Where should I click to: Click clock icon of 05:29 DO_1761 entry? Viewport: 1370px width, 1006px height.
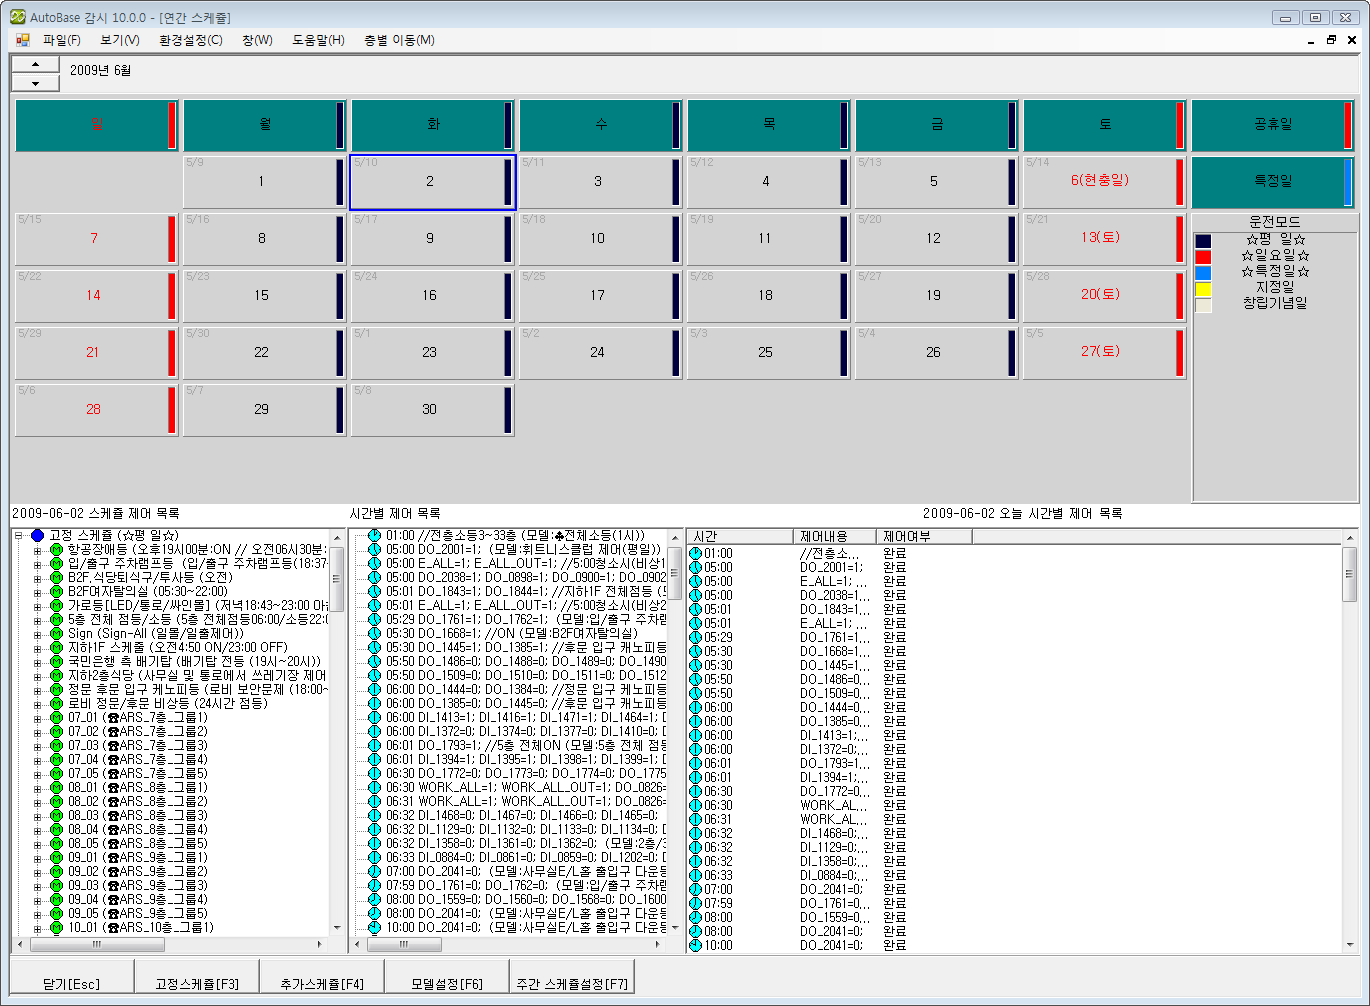pos(375,620)
